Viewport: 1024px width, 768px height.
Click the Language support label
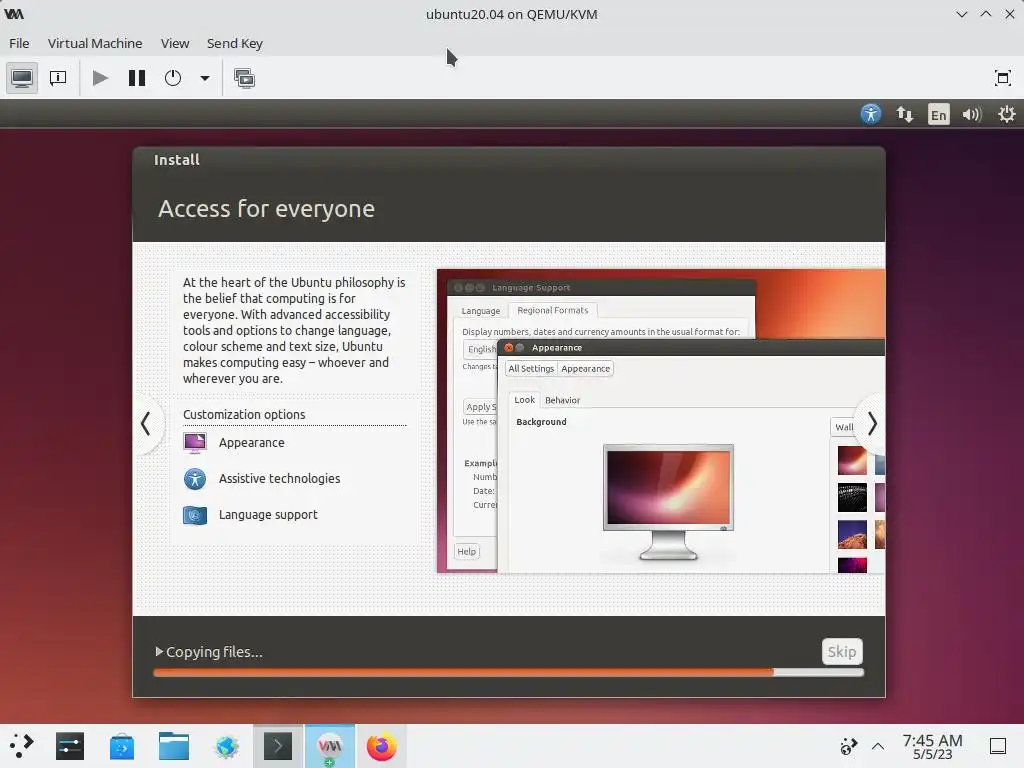[268, 515]
